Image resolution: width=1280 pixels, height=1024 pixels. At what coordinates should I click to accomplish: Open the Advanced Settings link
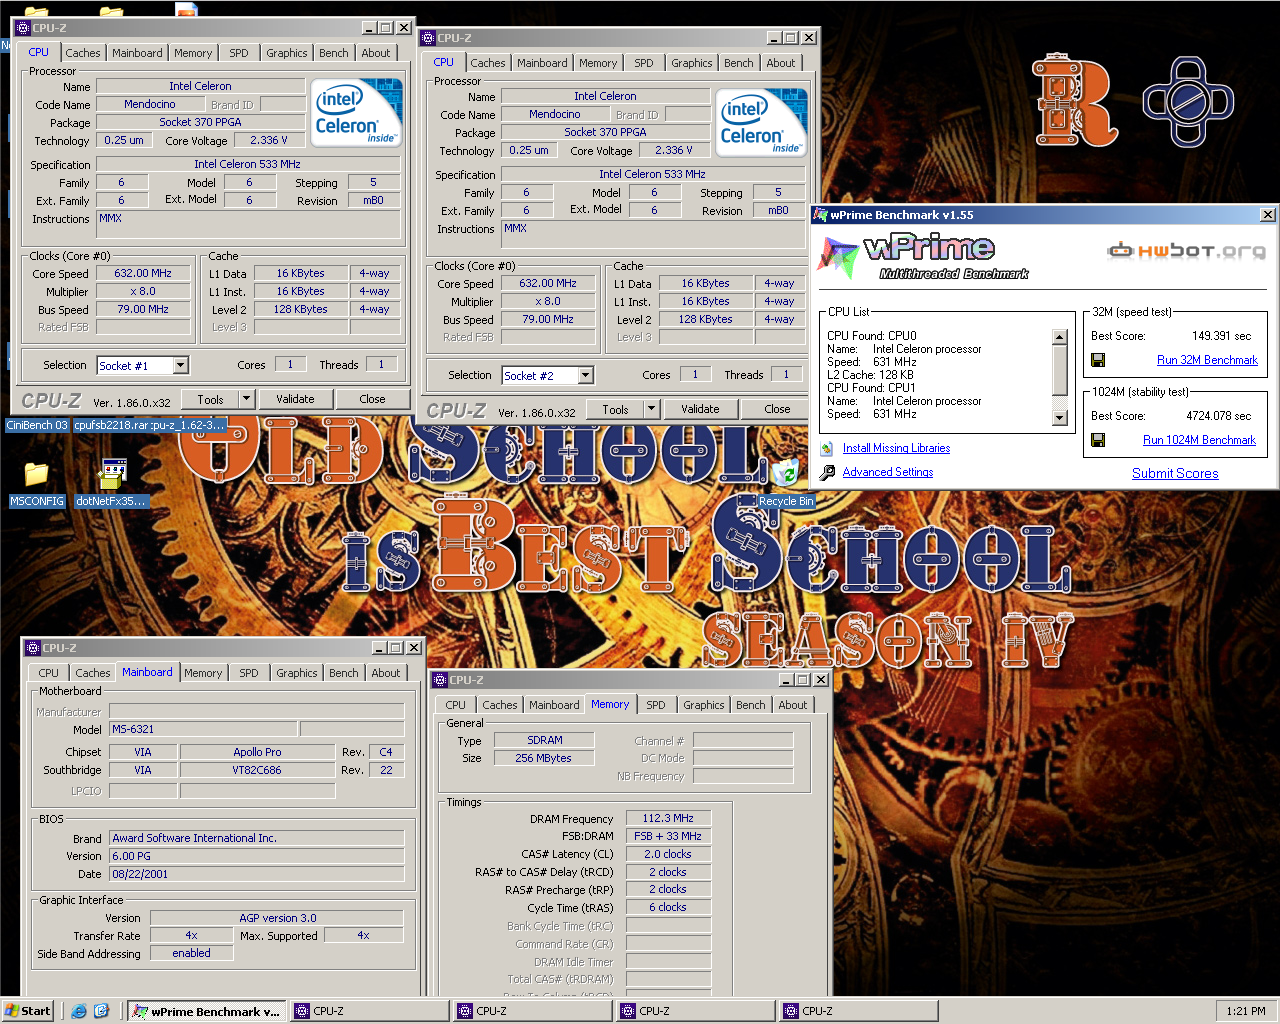pyautogui.click(x=888, y=472)
